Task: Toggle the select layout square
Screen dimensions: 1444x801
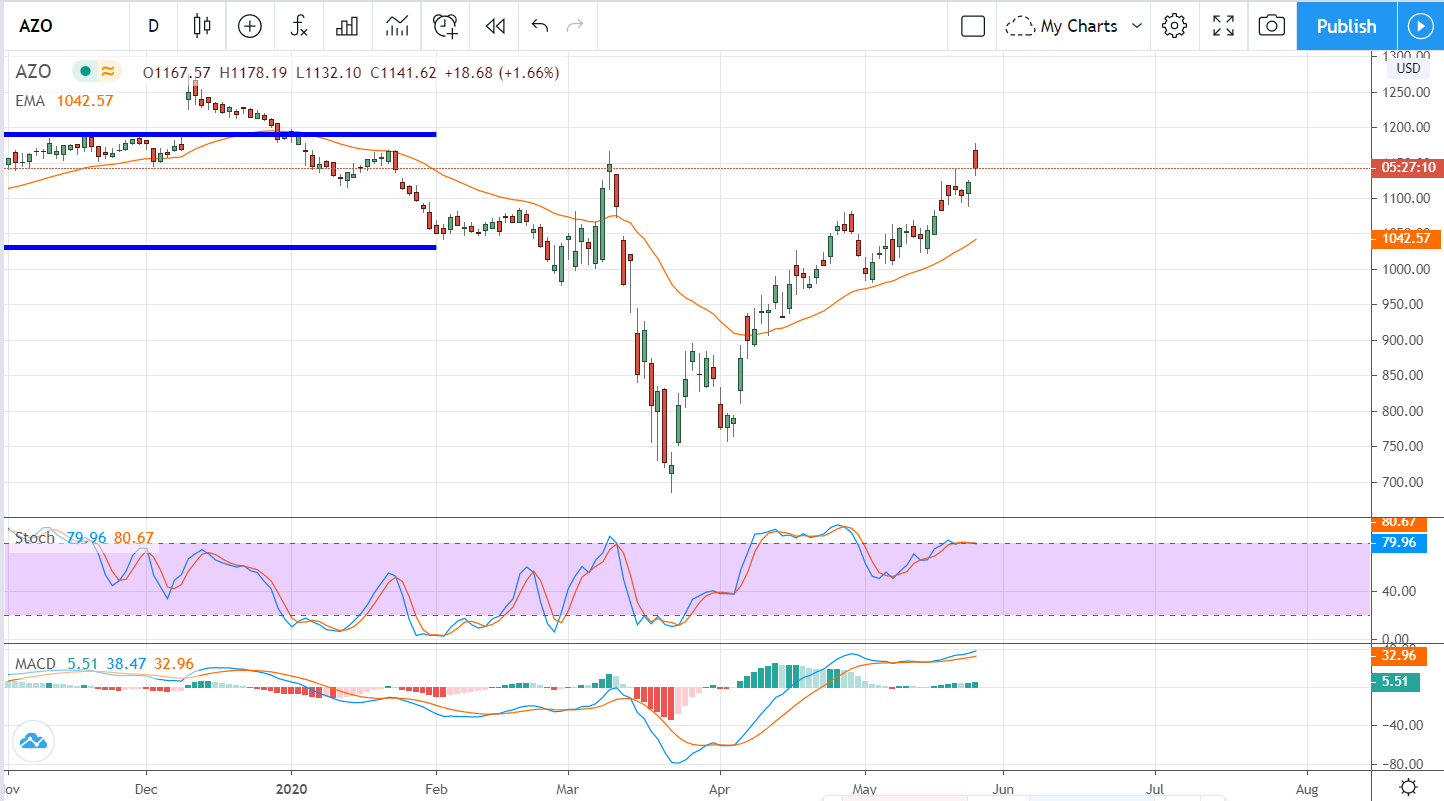Action: pyautogui.click(x=973, y=26)
